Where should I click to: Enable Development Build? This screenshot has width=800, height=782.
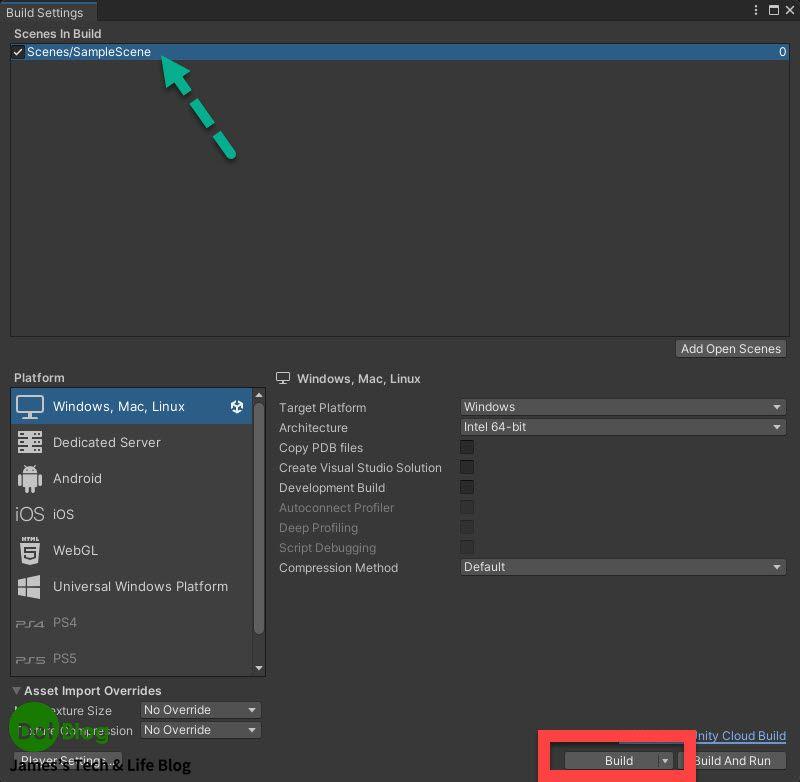(x=467, y=488)
